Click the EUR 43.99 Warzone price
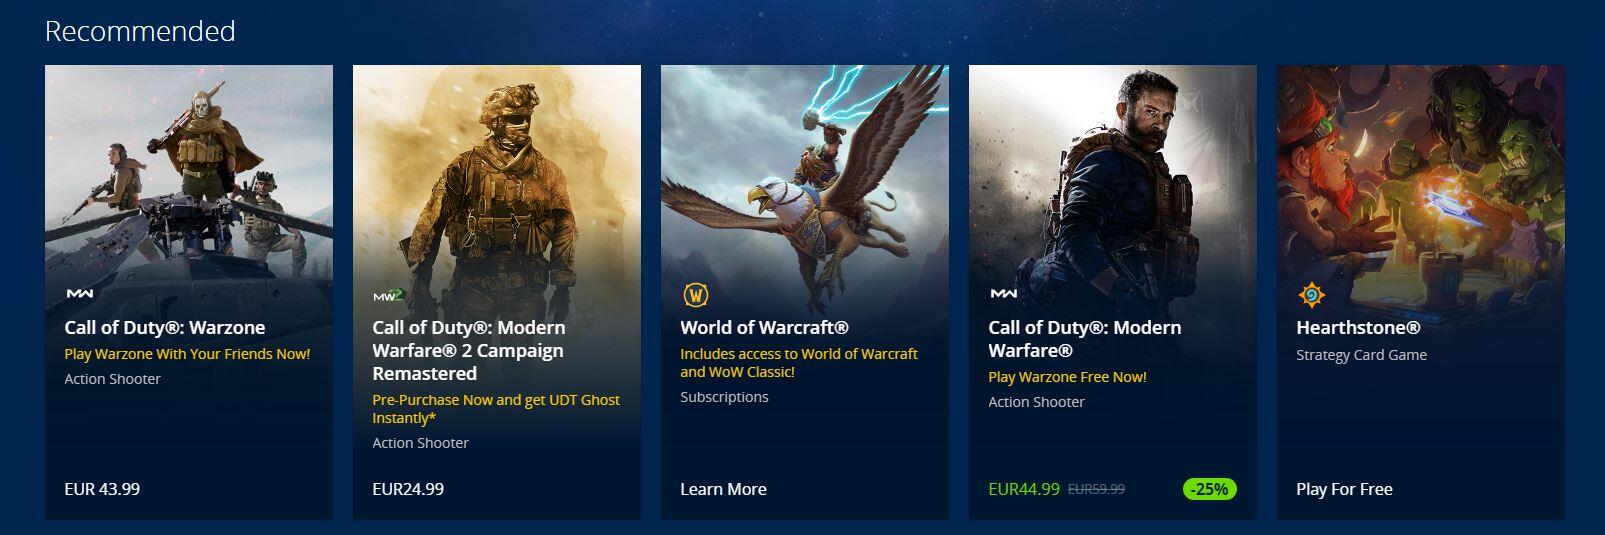 point(102,489)
